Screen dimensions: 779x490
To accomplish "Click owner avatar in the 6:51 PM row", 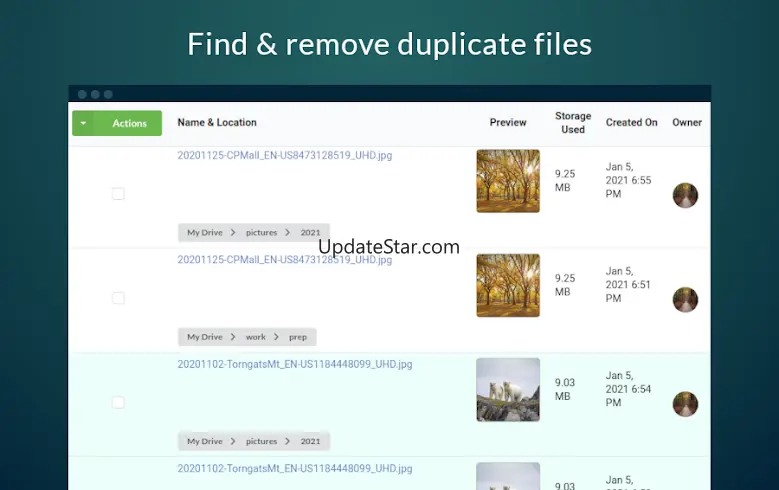I will (x=685, y=299).
